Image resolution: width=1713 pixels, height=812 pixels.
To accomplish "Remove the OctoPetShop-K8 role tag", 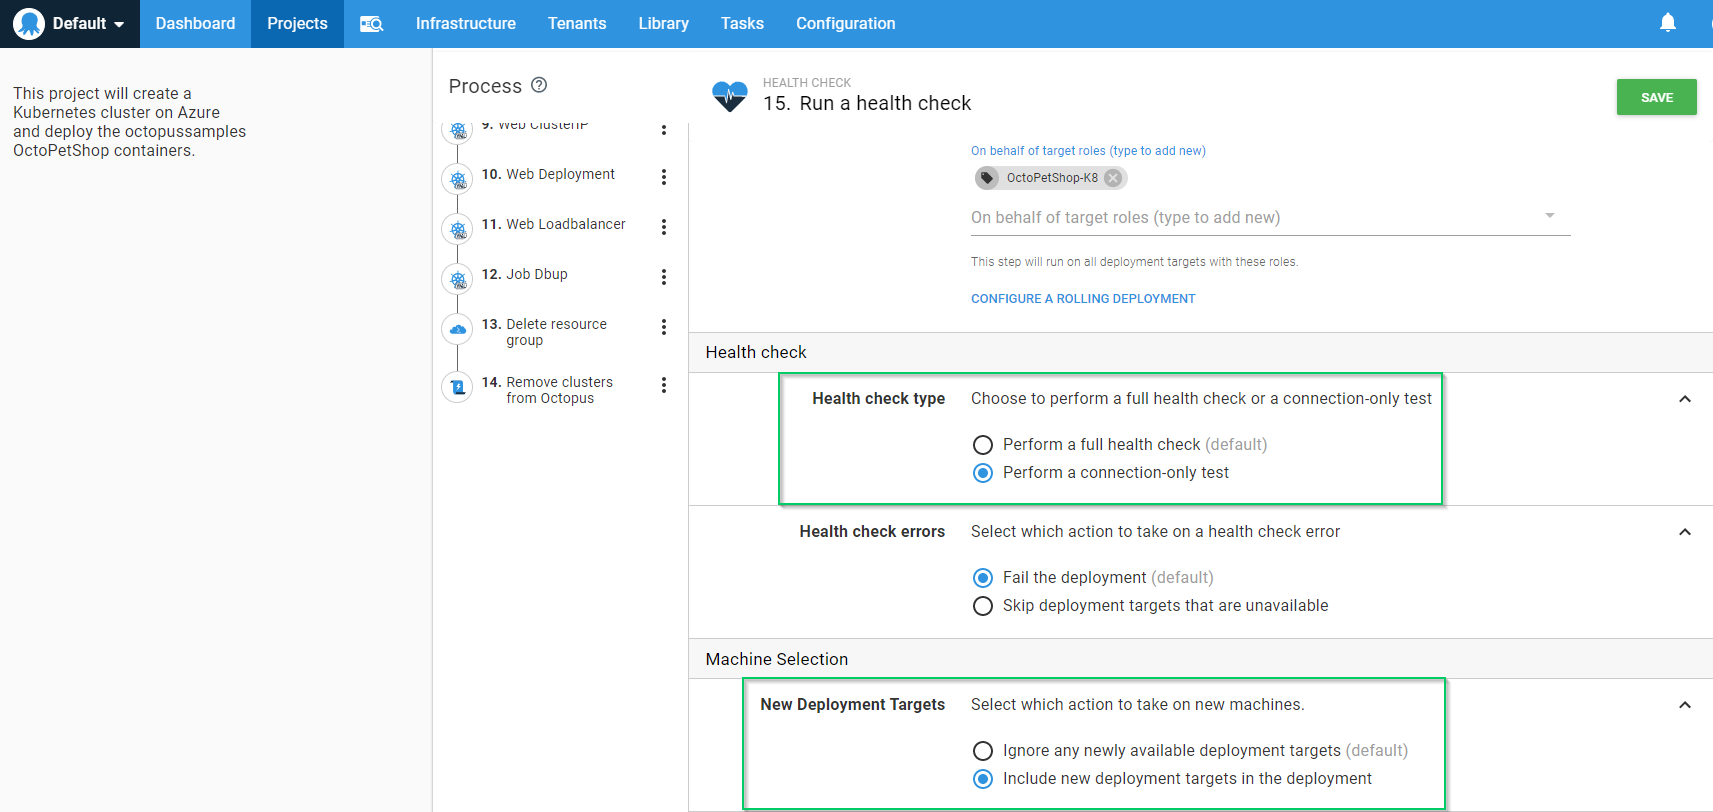I will point(1113,178).
